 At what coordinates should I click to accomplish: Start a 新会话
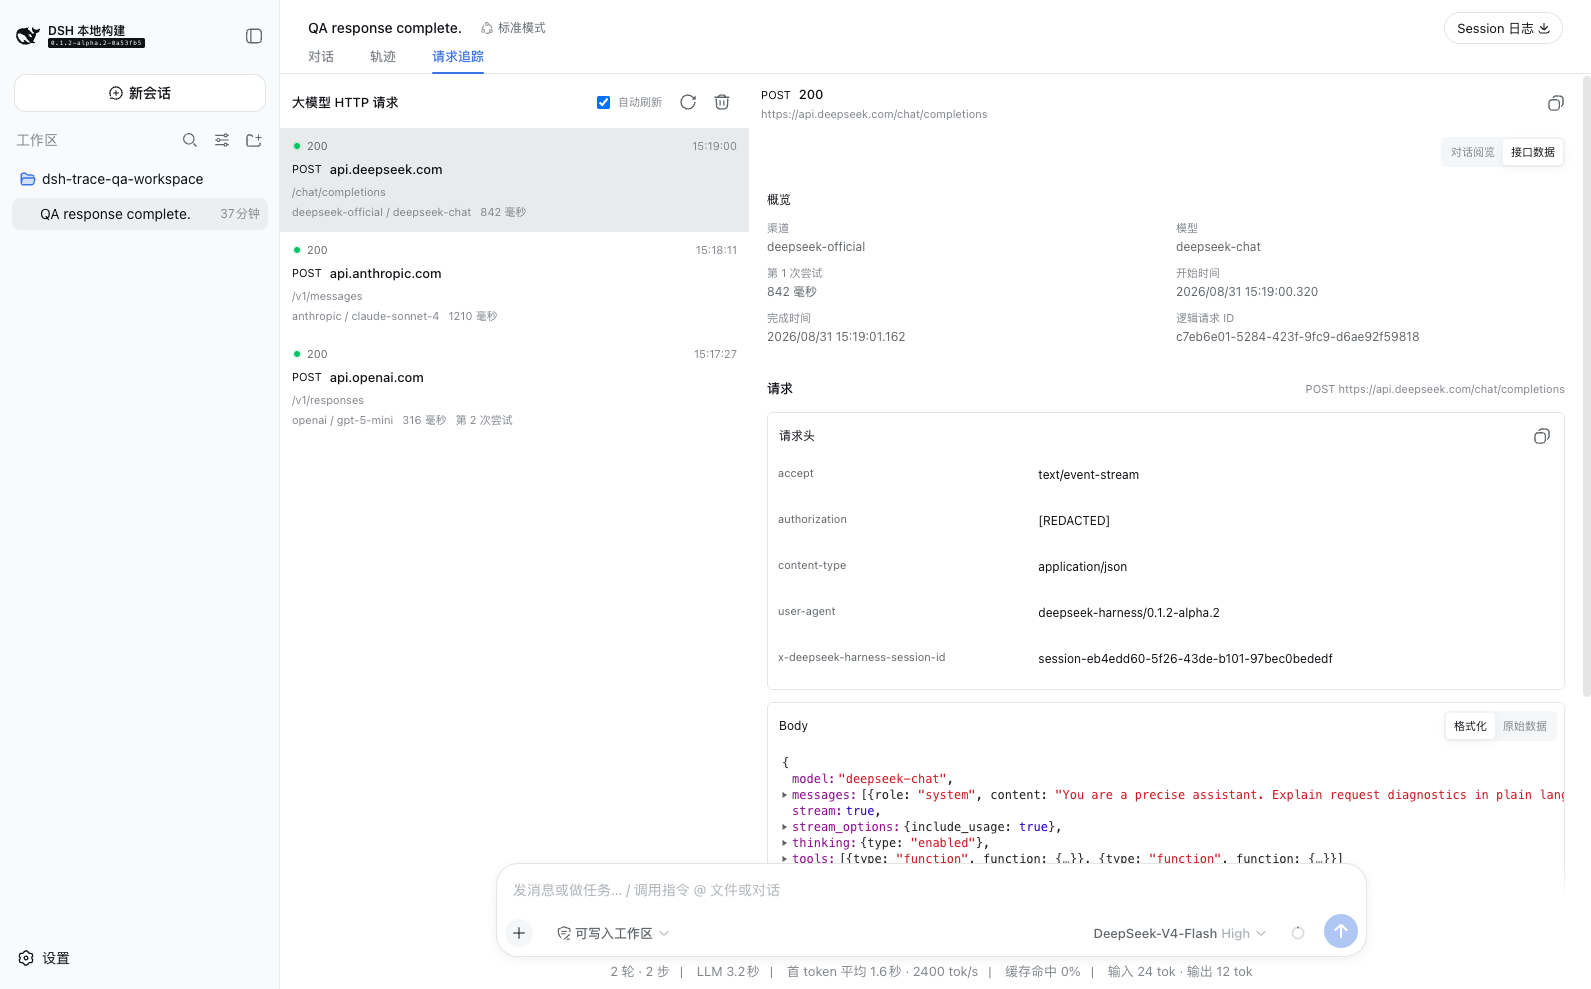(140, 93)
